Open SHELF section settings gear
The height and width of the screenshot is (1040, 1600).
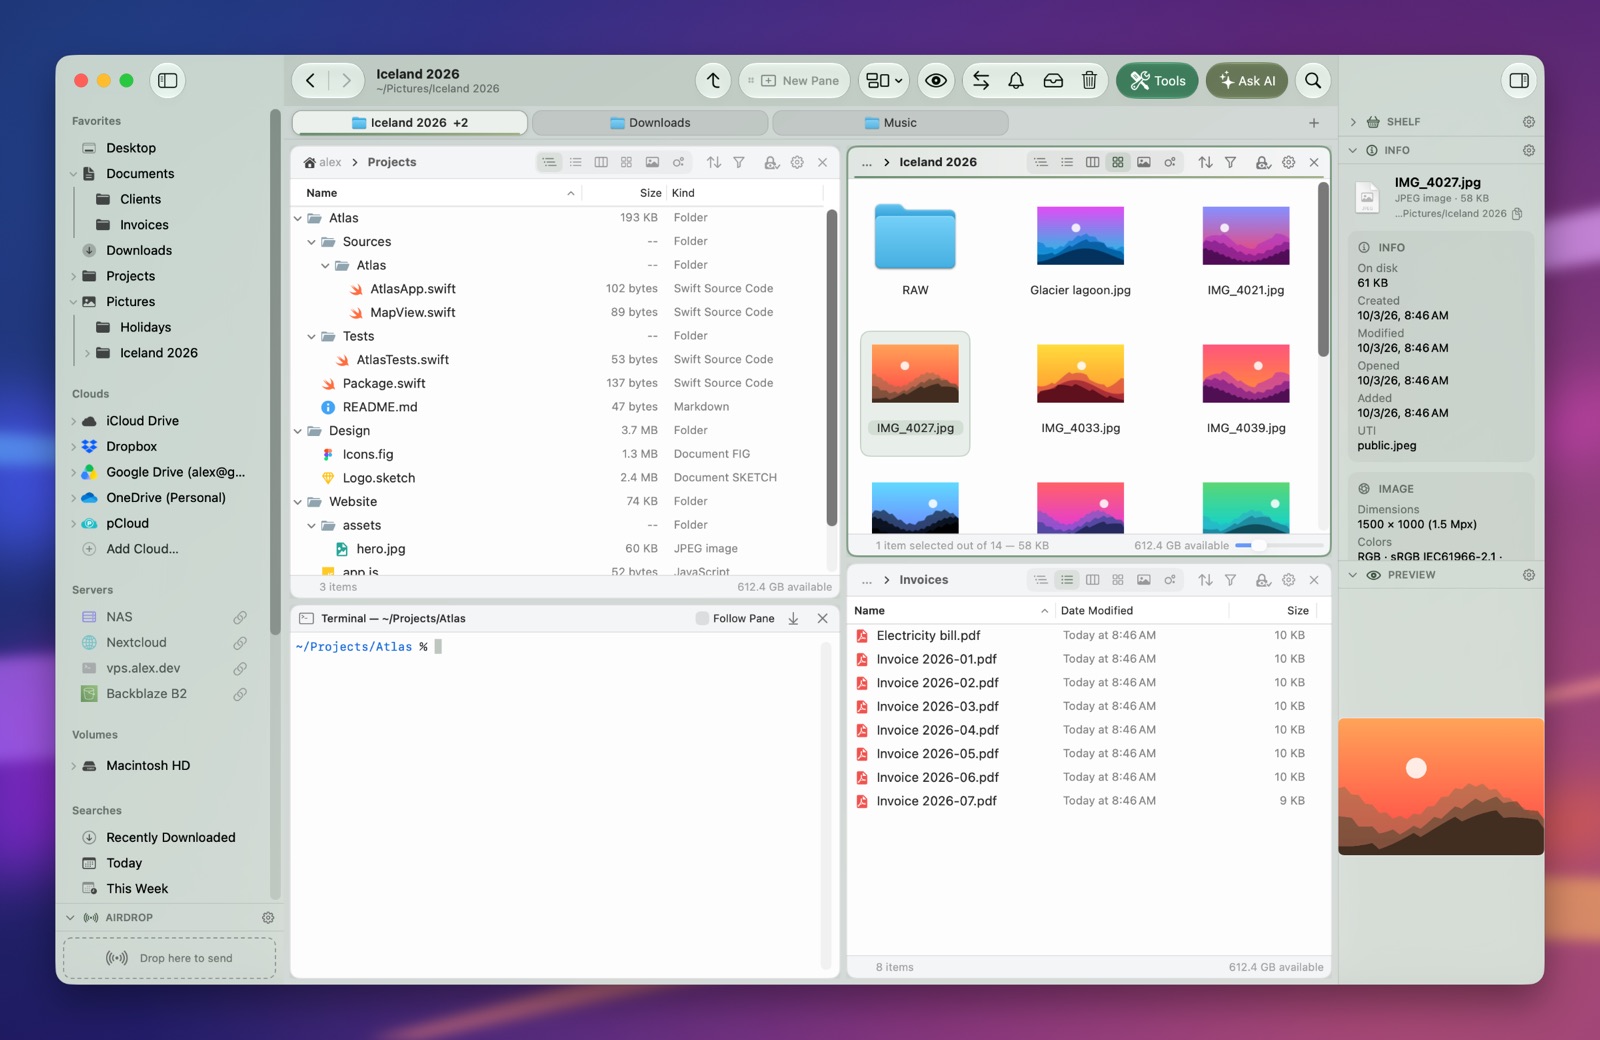click(1528, 122)
